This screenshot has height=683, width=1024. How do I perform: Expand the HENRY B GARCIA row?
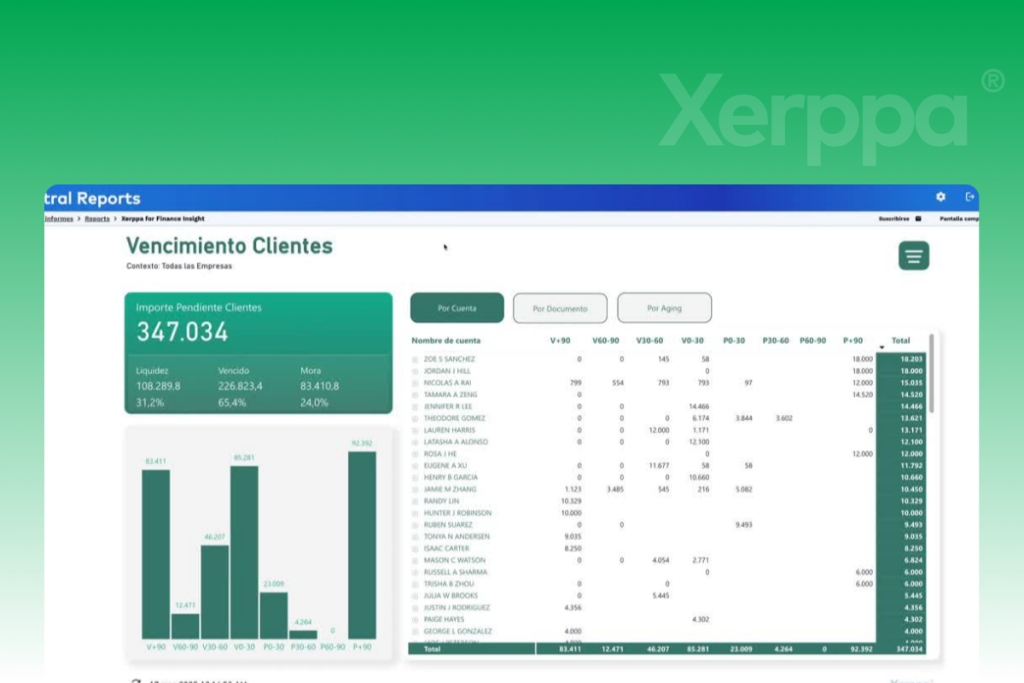pyautogui.click(x=415, y=478)
